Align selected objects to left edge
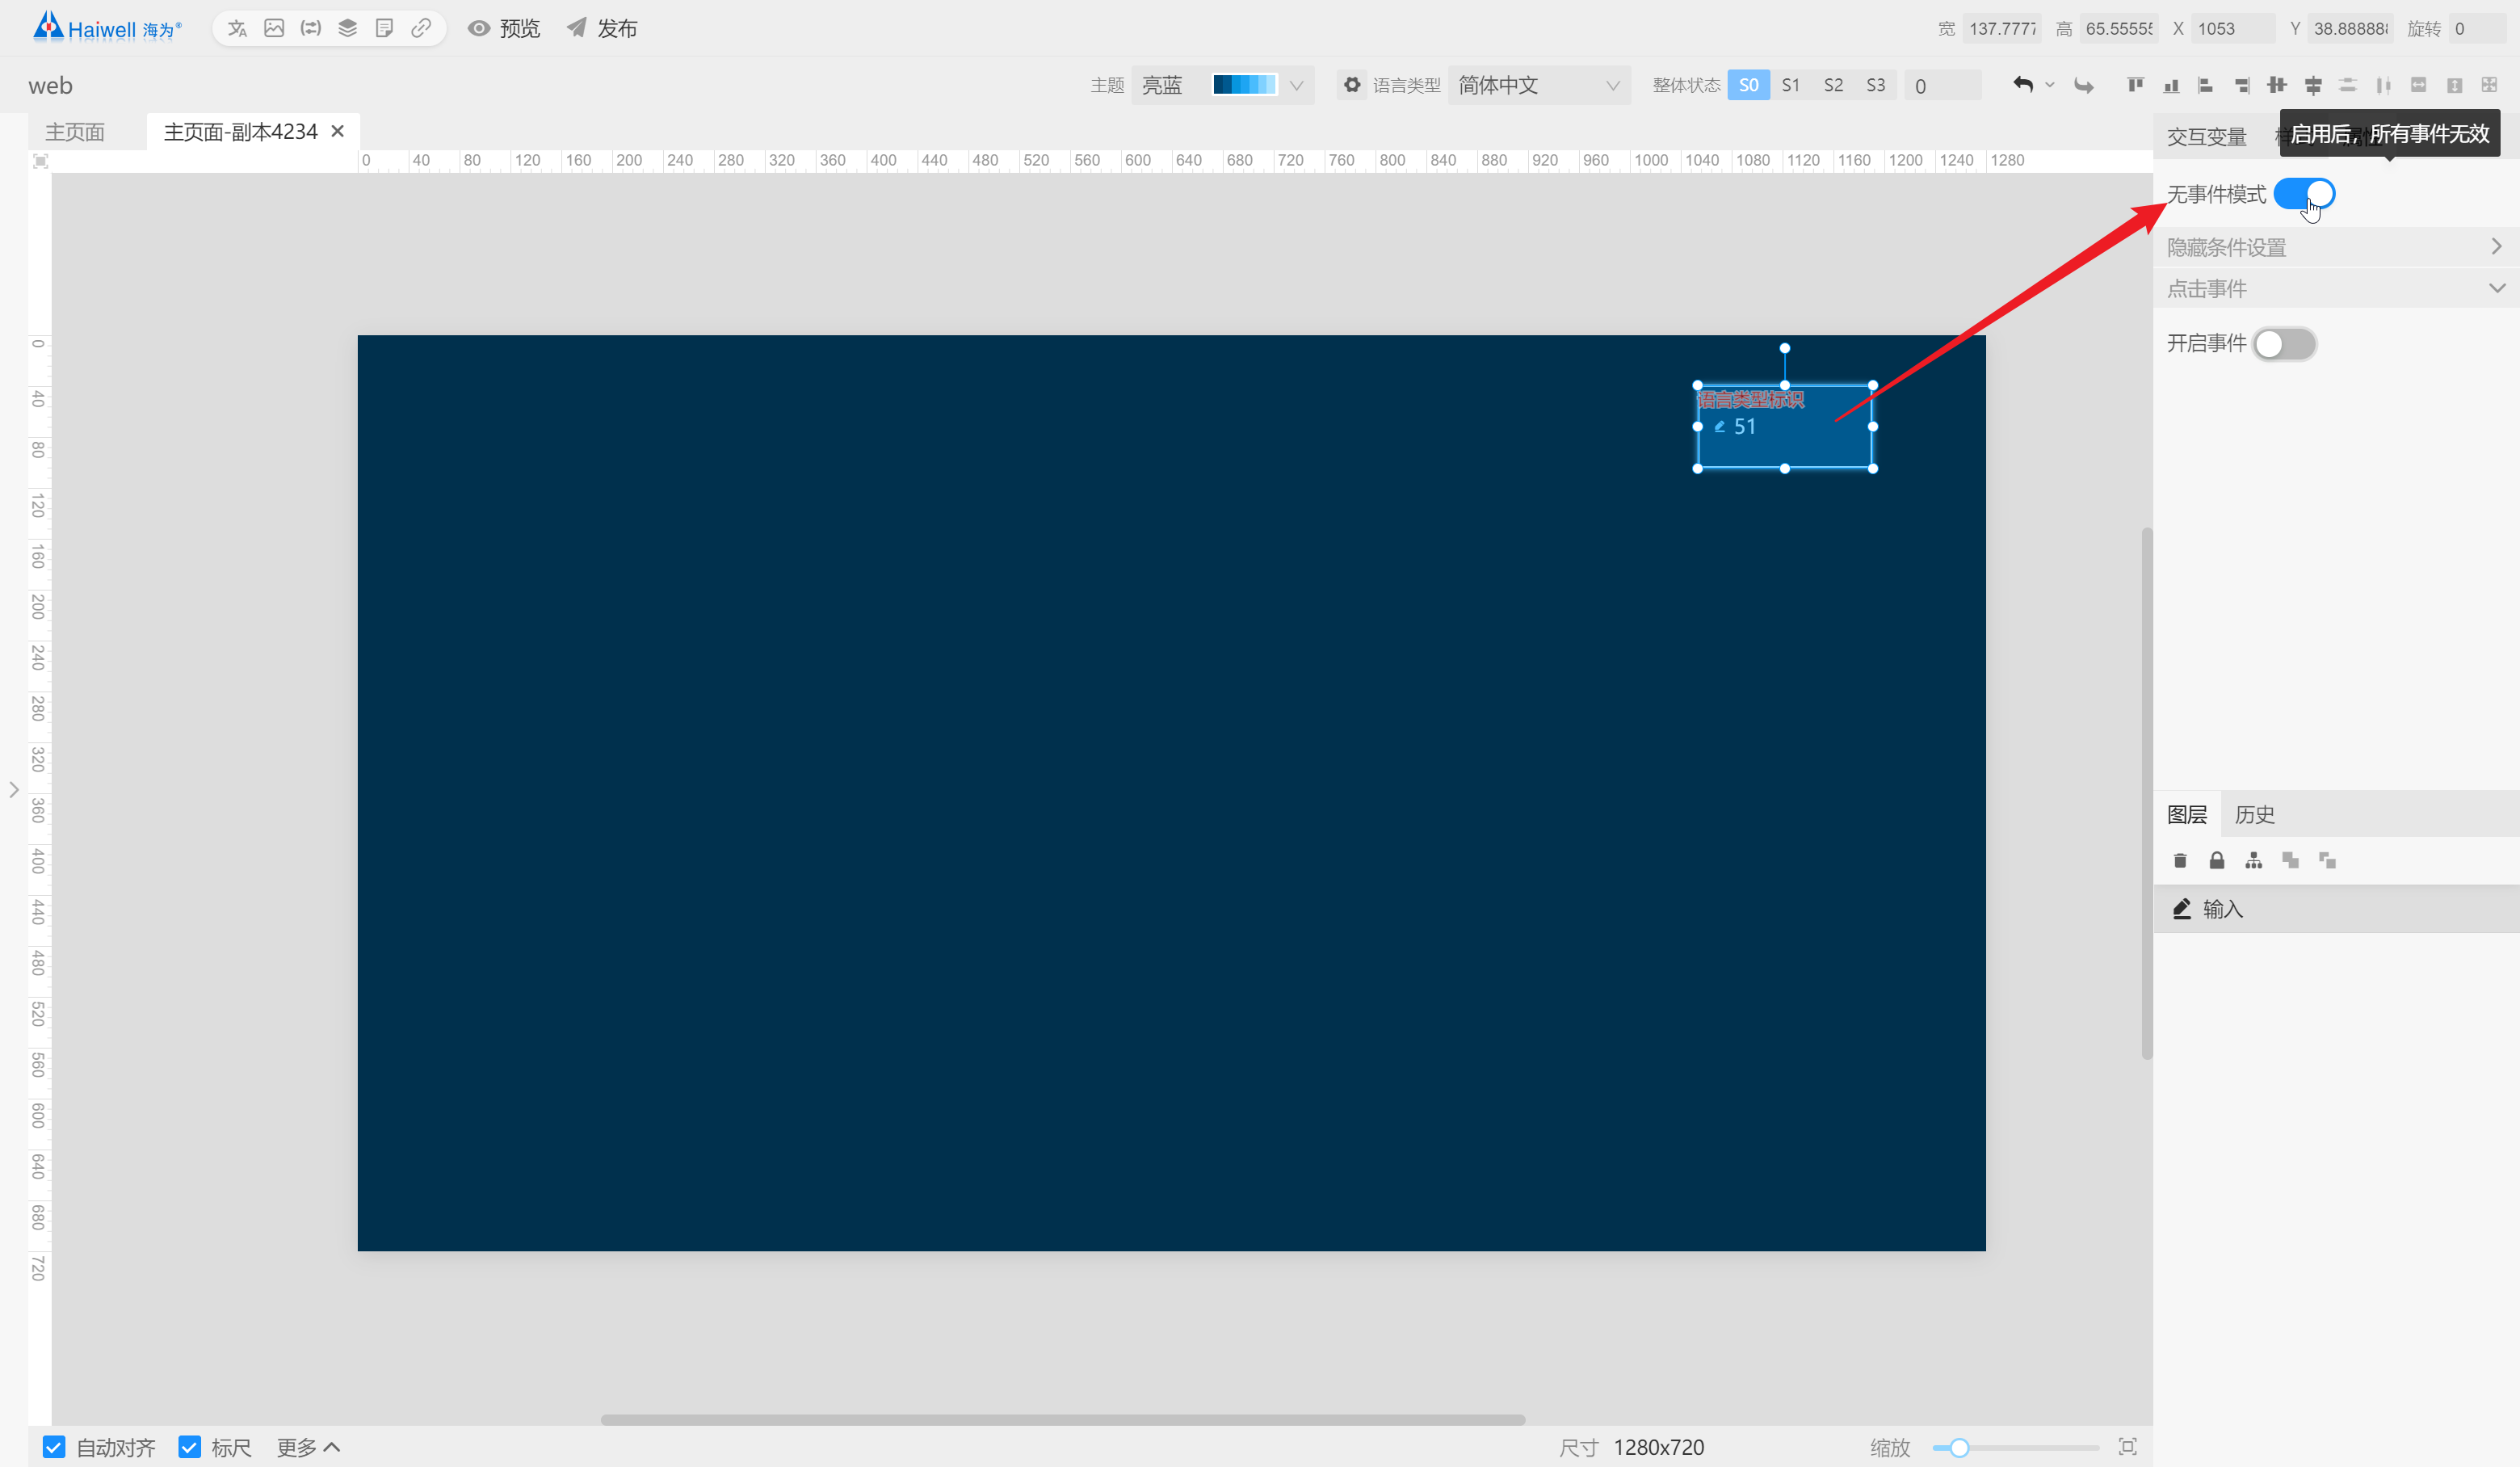The image size is (2520, 1467). click(x=2206, y=85)
